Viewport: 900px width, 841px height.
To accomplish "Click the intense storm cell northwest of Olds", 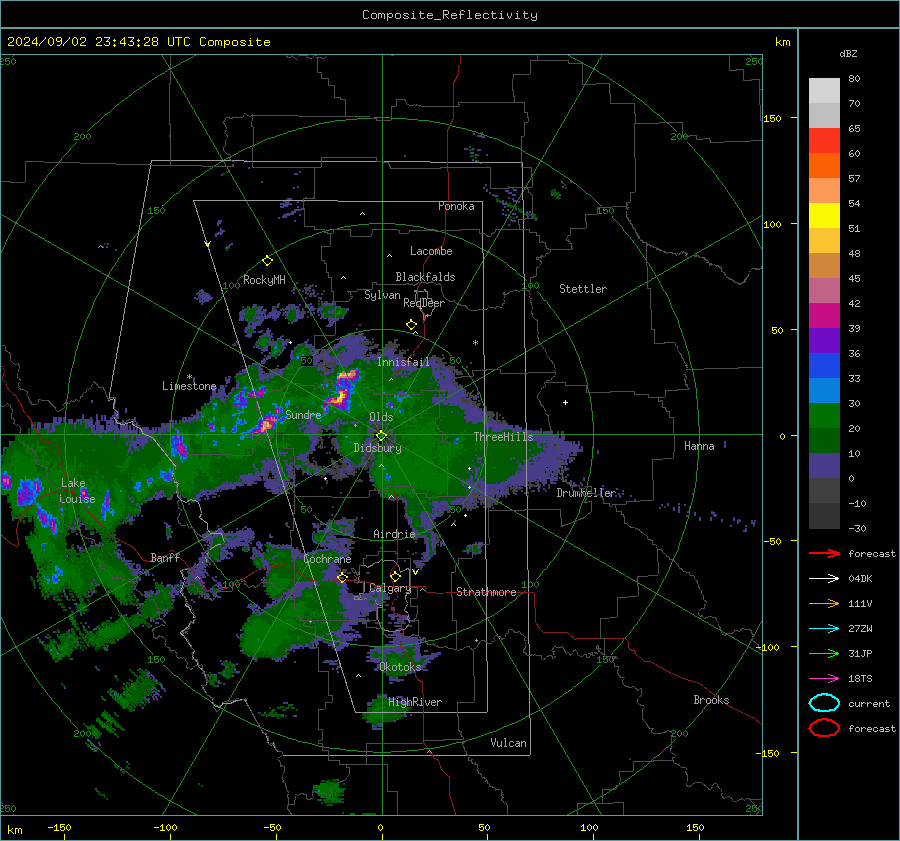I will [343, 390].
